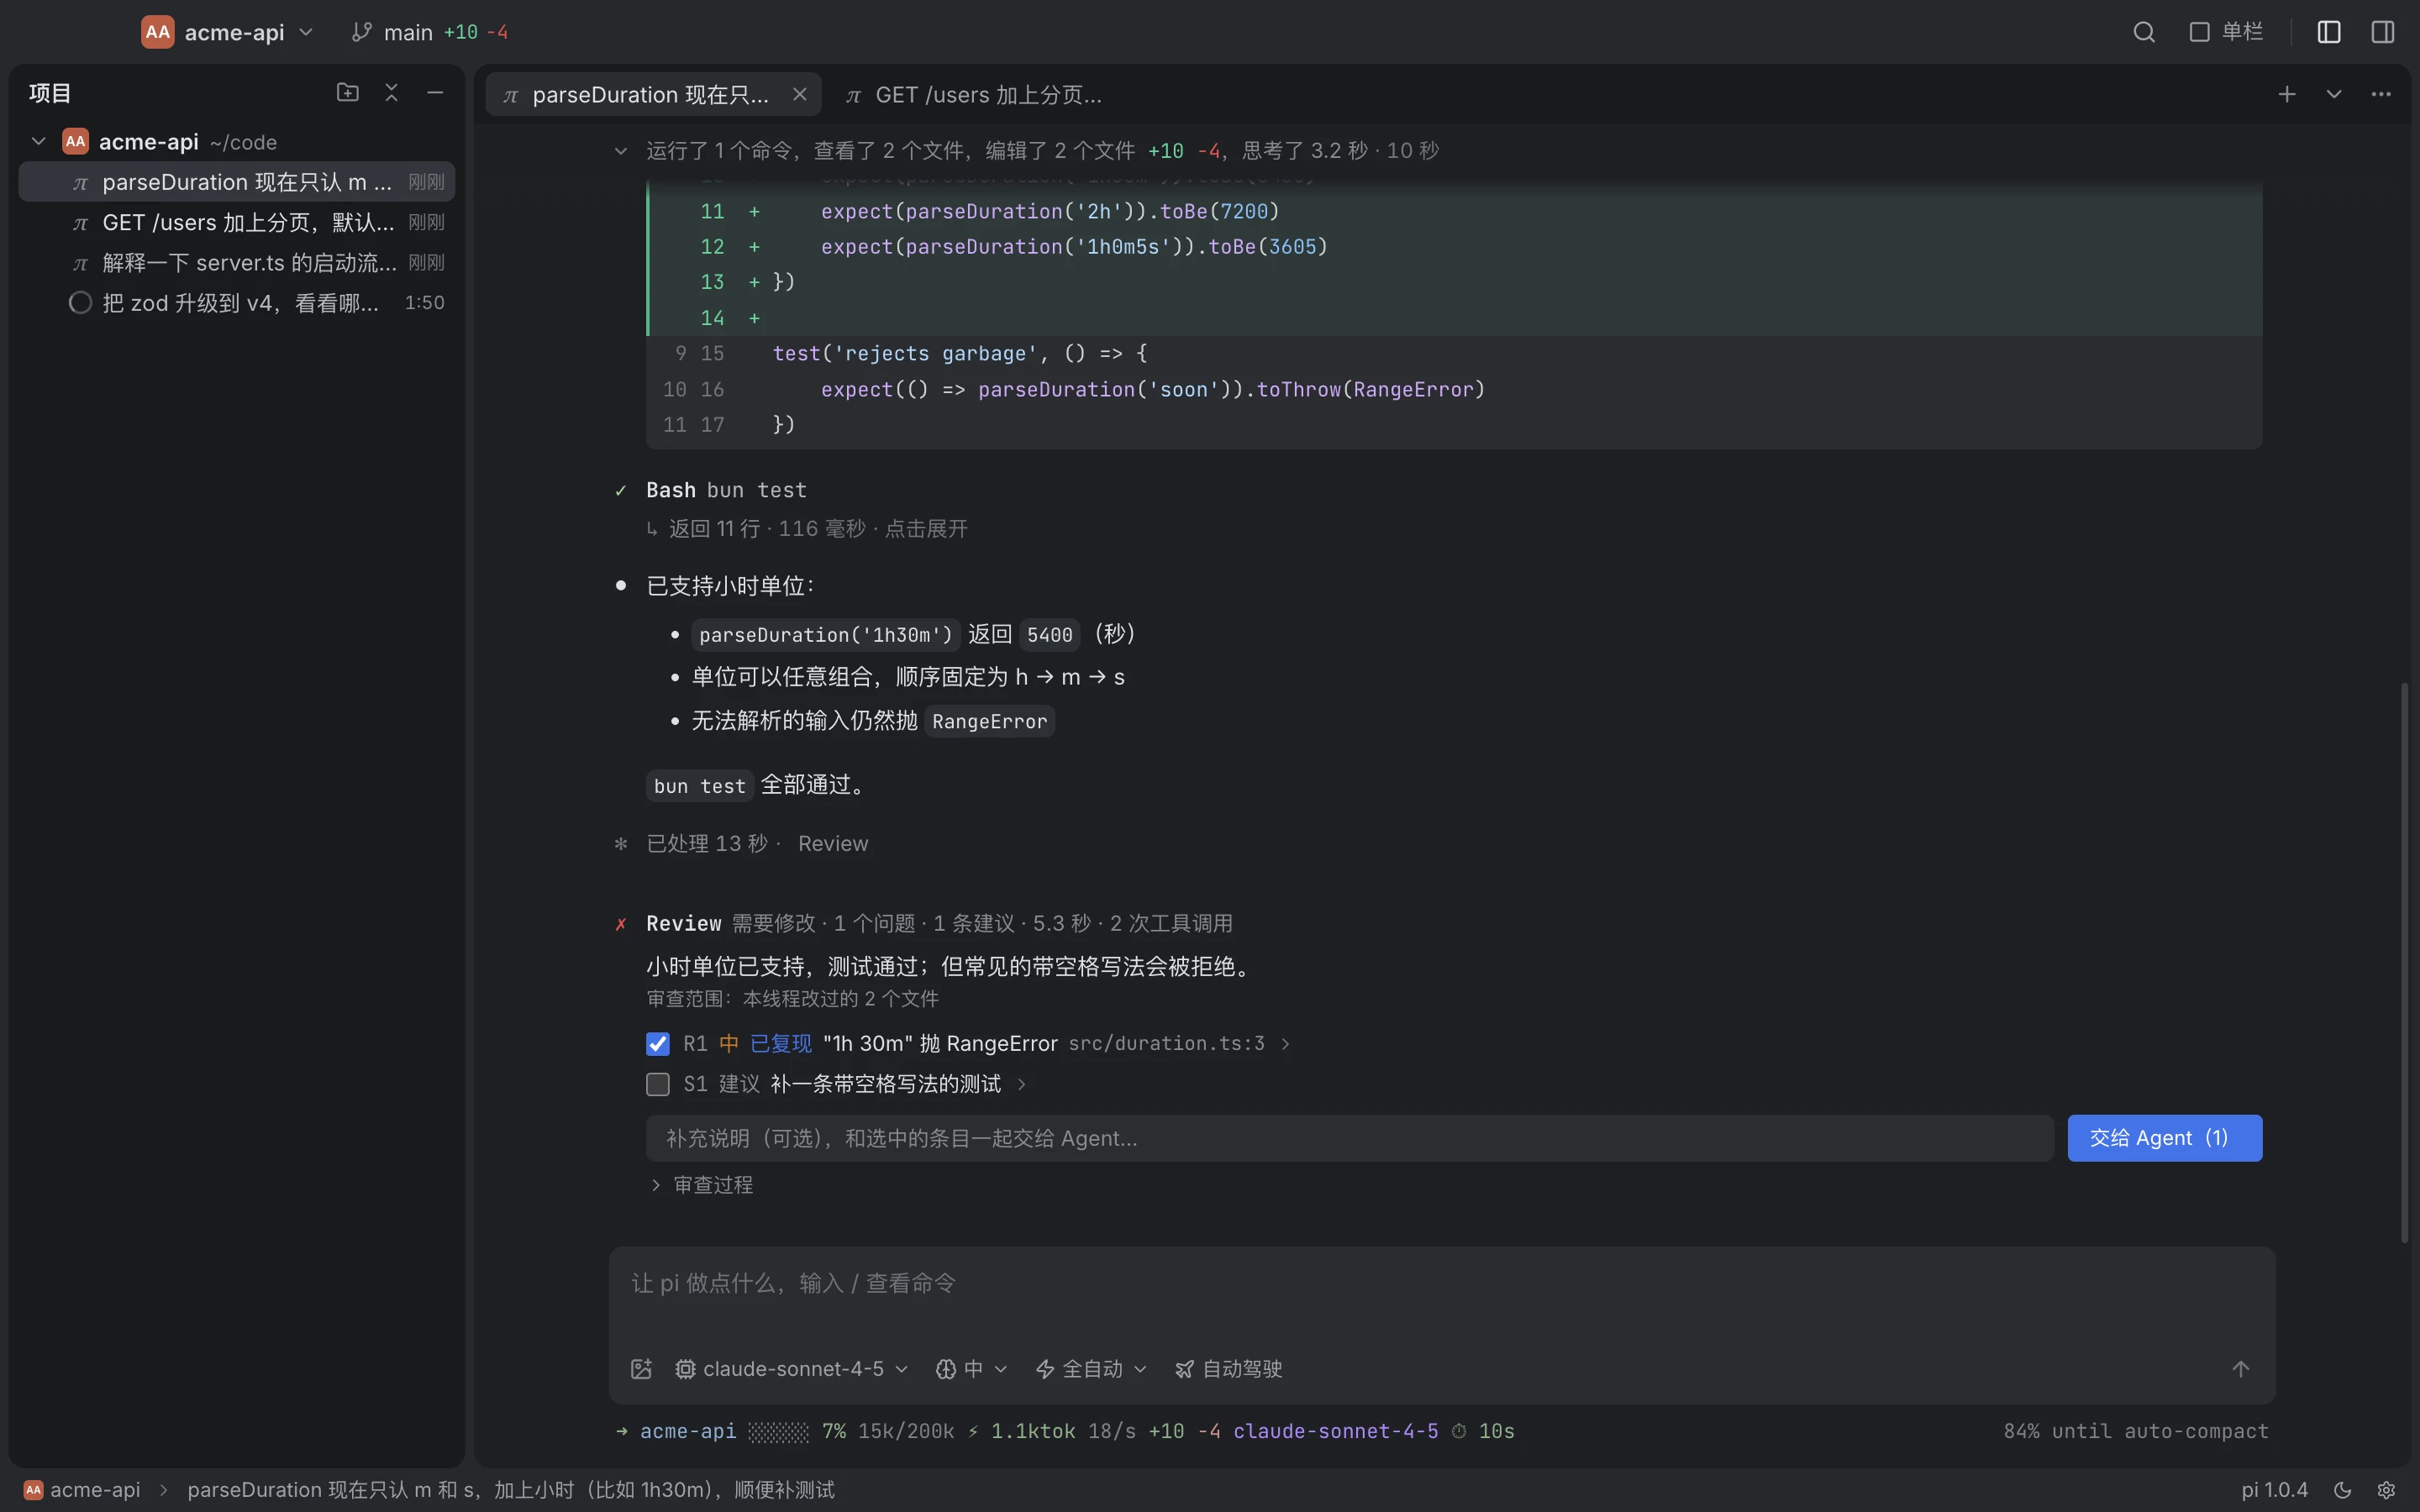Open the tab bar more options ellipsis
This screenshot has width=2420, height=1512.
point(2380,94)
